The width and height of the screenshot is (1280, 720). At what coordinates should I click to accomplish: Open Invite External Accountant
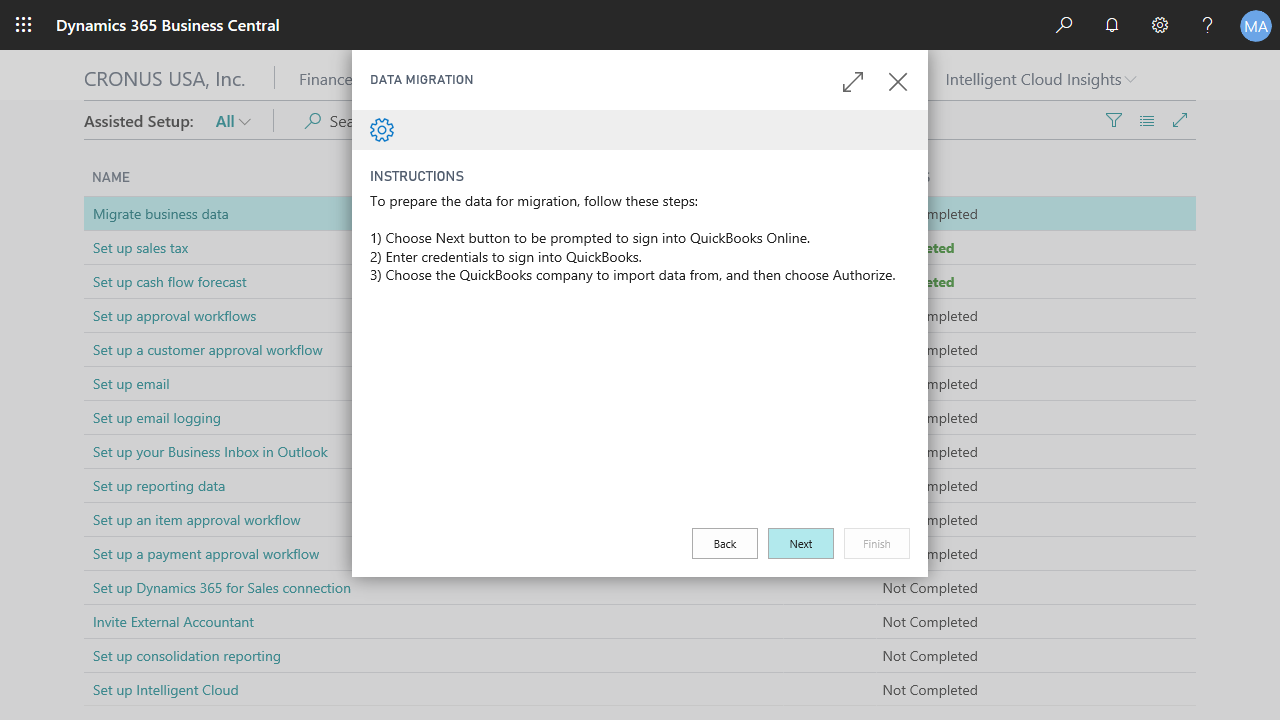coord(174,622)
